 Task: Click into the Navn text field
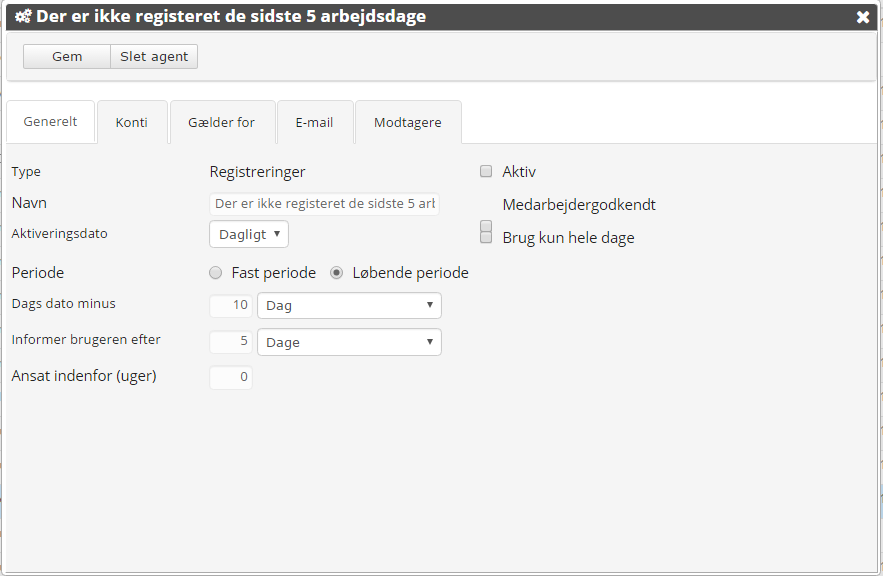tap(325, 204)
